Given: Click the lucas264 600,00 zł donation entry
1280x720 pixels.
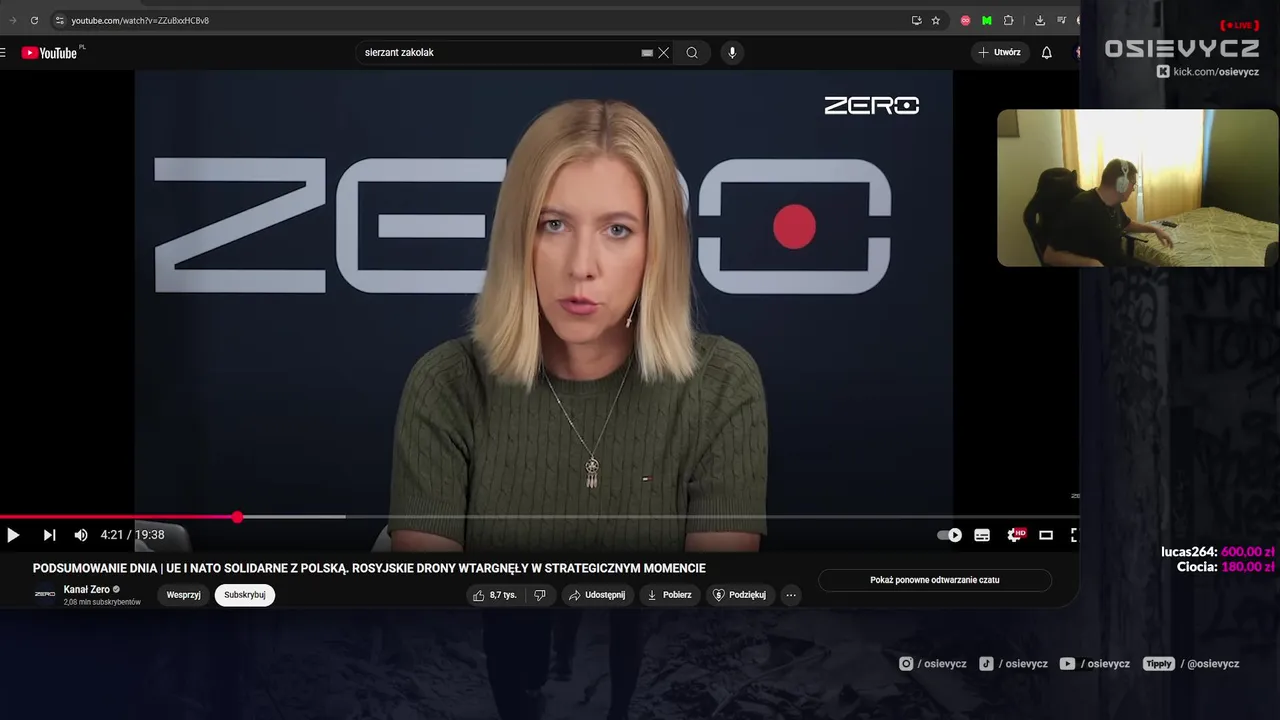Looking at the screenshot, I should tap(1218, 552).
